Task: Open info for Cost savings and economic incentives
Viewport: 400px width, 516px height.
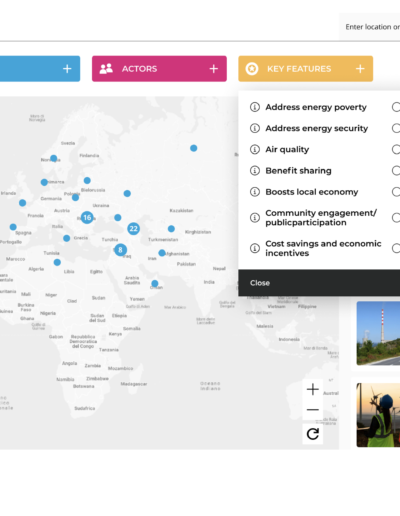Action: (255, 248)
